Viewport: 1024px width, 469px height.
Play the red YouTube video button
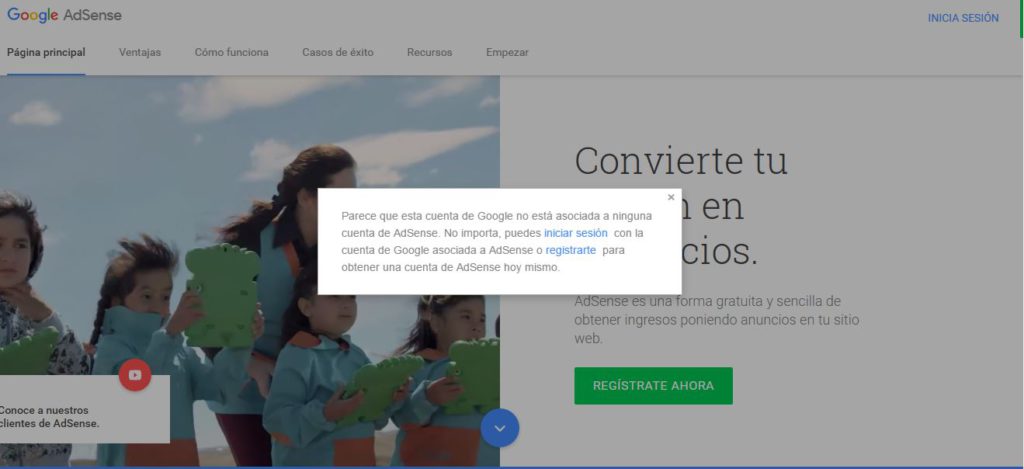[x=135, y=375]
